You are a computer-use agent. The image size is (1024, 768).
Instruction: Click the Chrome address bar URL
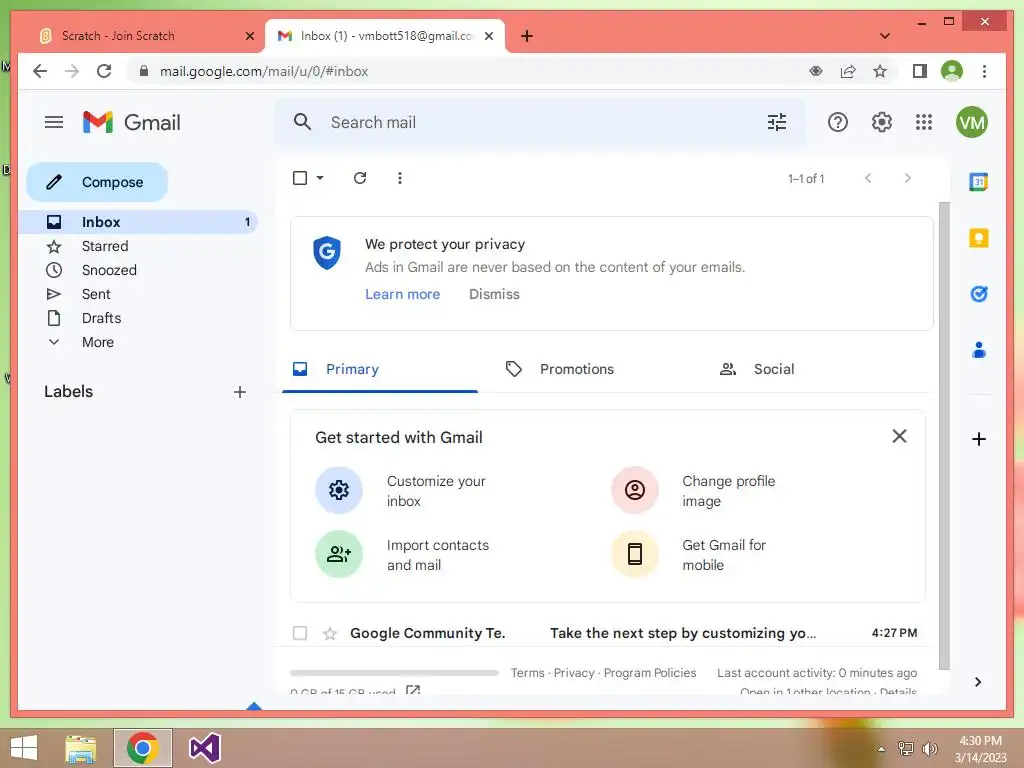[264, 71]
